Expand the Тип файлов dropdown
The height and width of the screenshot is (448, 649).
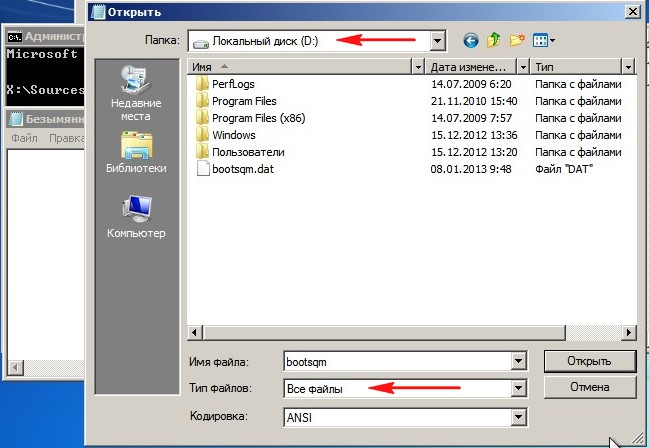tap(517, 389)
